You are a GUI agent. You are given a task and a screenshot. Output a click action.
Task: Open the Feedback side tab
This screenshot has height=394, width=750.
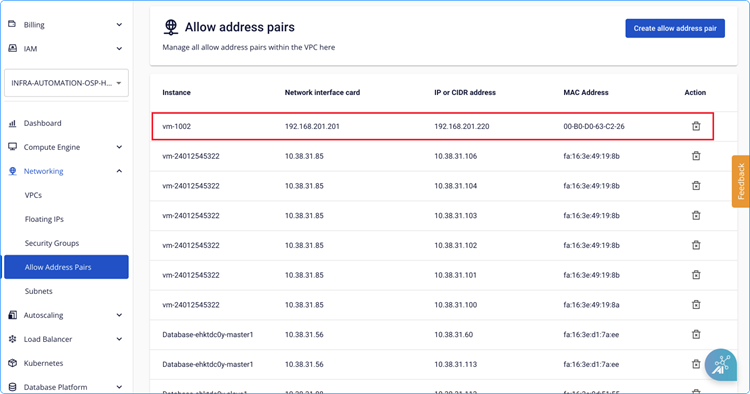(x=740, y=181)
